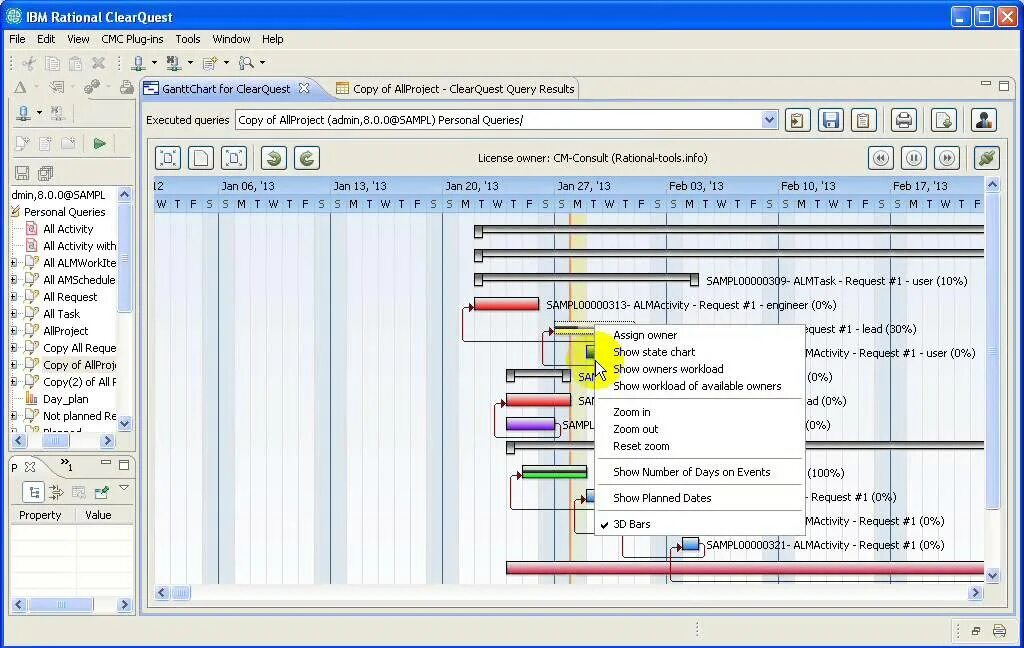This screenshot has width=1024, height=648.
Task: Expand the All Task tree node
Action: pyautogui.click(x=14, y=314)
